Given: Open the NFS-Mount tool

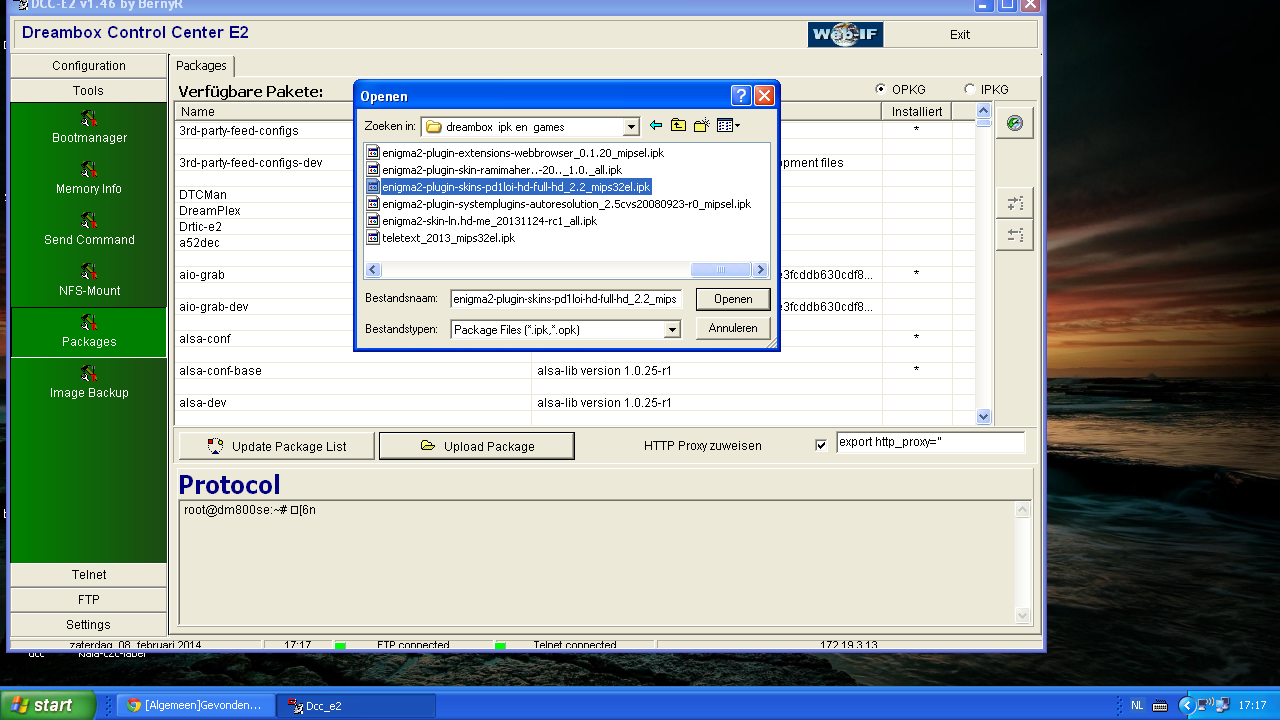Looking at the screenshot, I should click(x=89, y=281).
